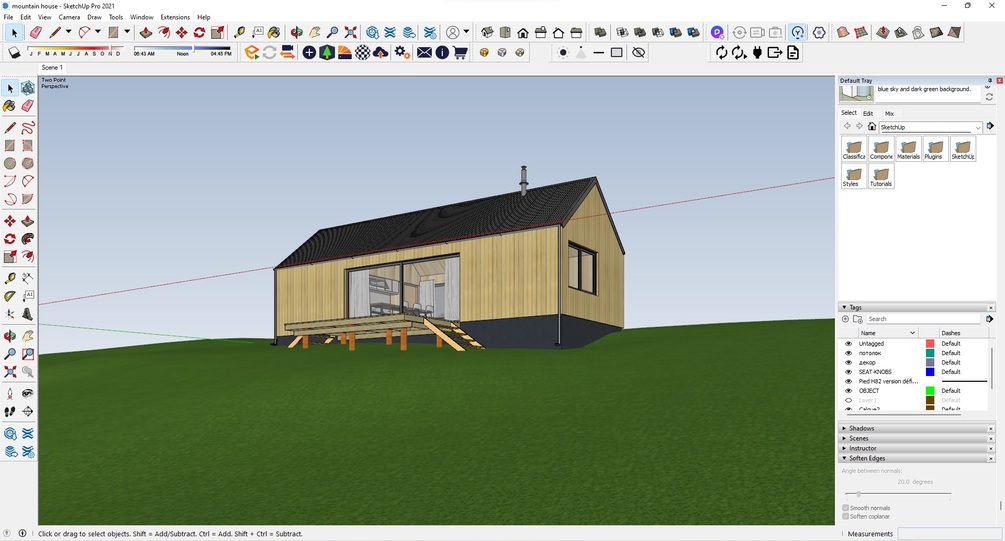Expand the Instructor panel
1005x541 pixels.
coord(844,448)
